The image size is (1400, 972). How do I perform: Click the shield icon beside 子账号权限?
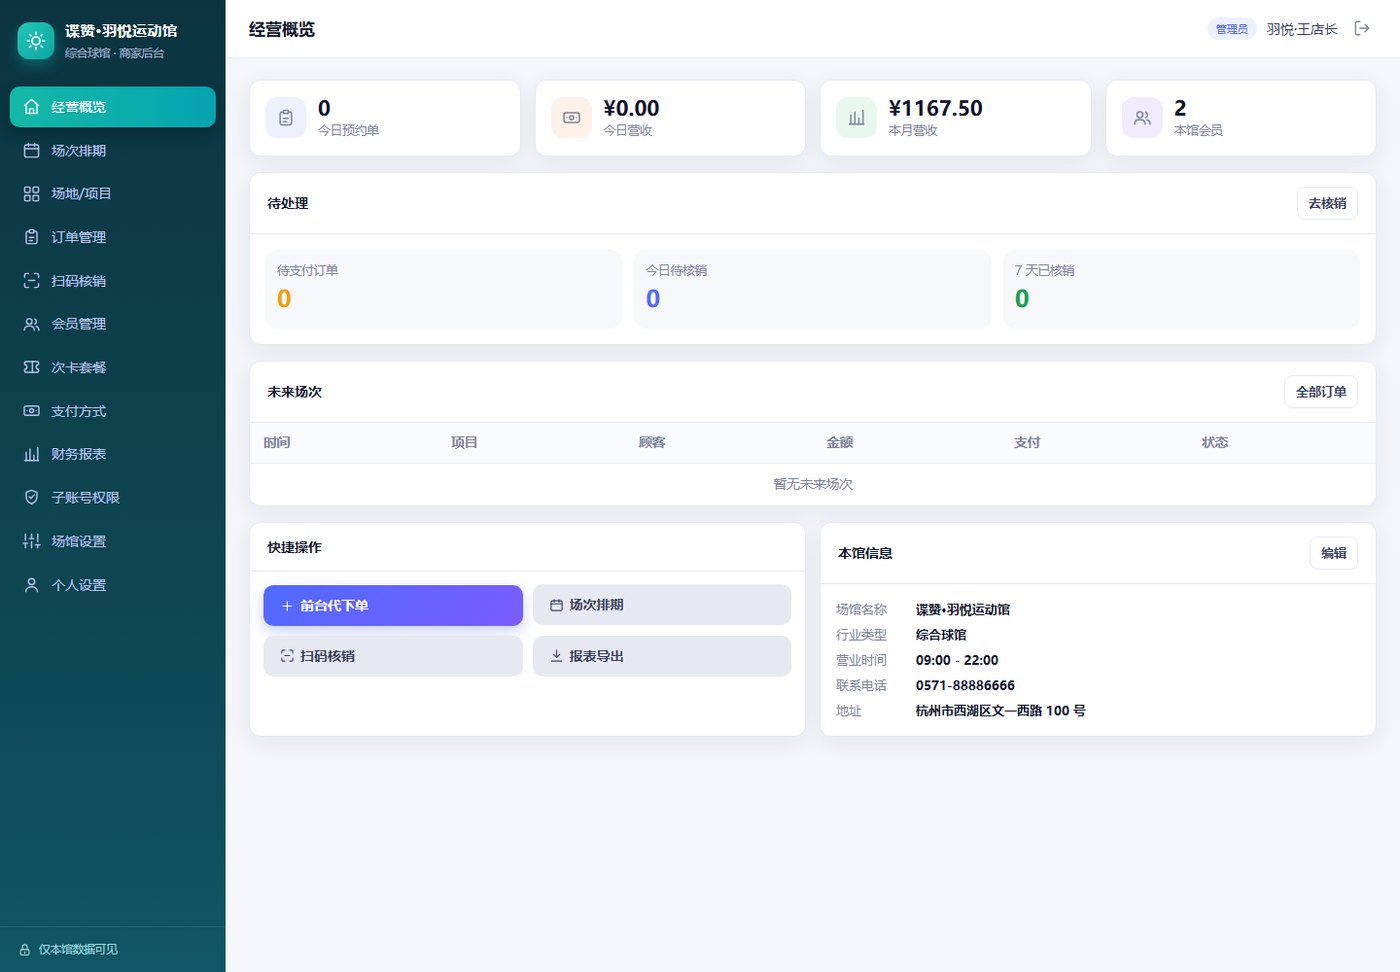click(32, 497)
